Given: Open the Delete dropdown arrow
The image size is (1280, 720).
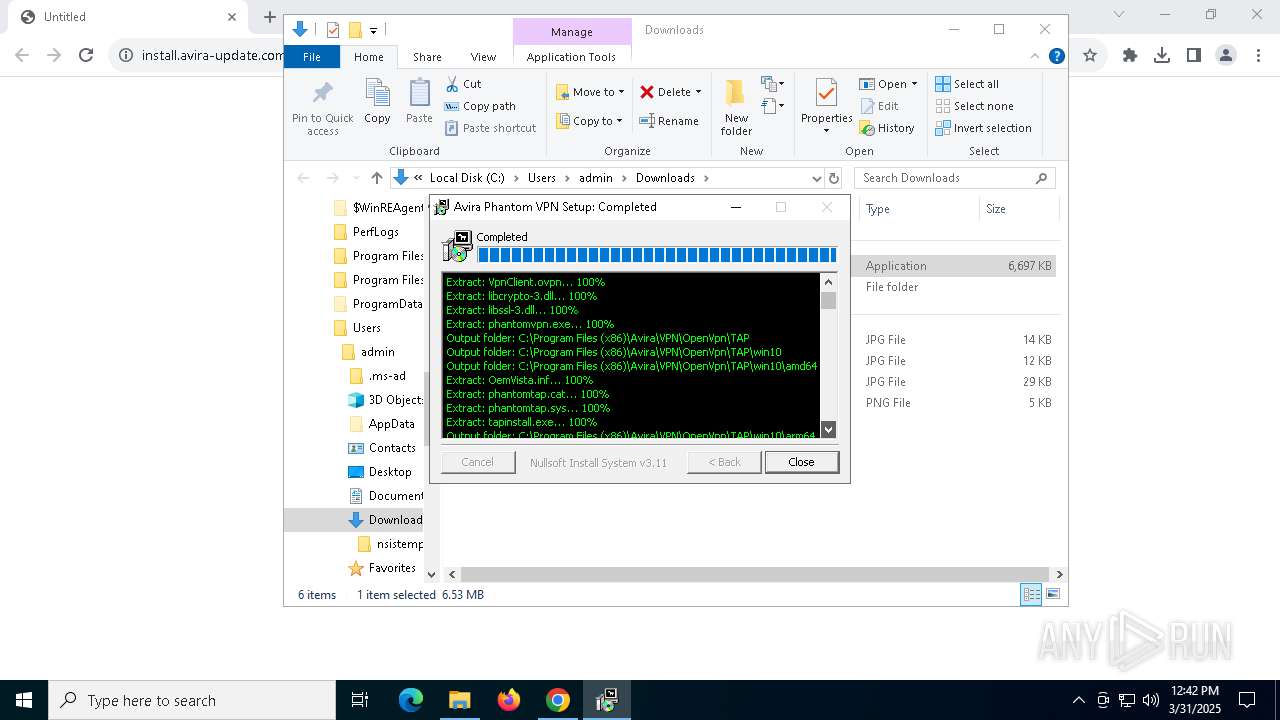Looking at the screenshot, I should [698, 92].
